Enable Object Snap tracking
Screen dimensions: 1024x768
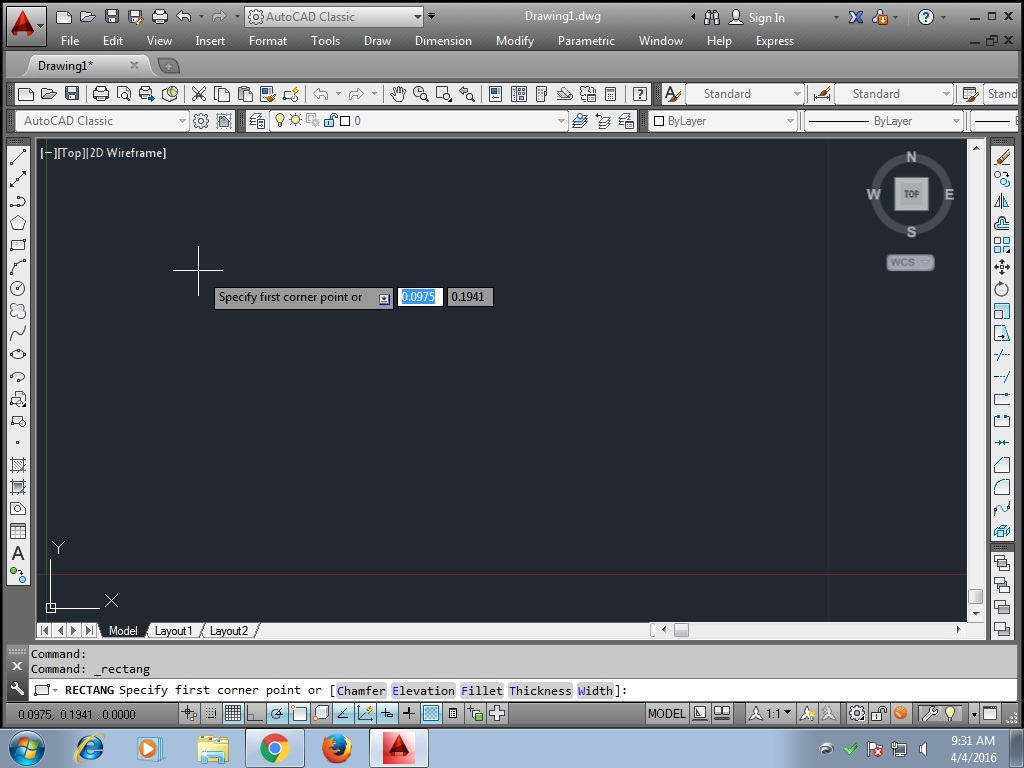click(341, 713)
